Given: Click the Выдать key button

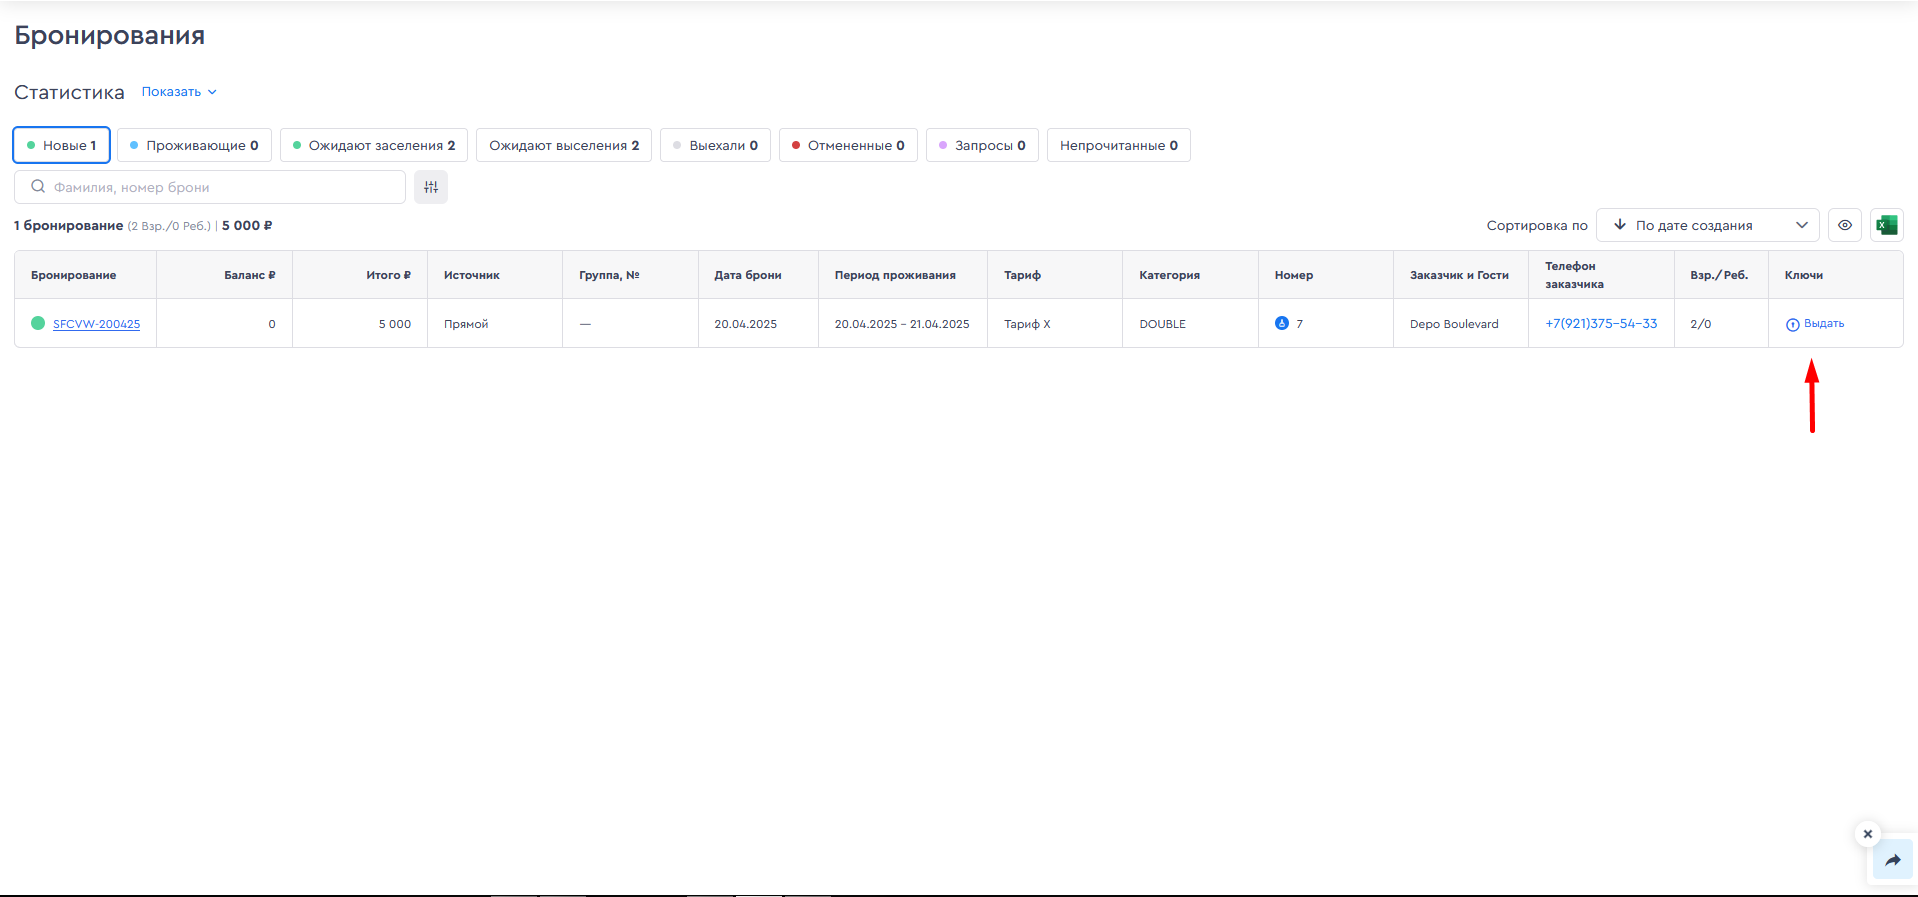Looking at the screenshot, I should [1816, 324].
